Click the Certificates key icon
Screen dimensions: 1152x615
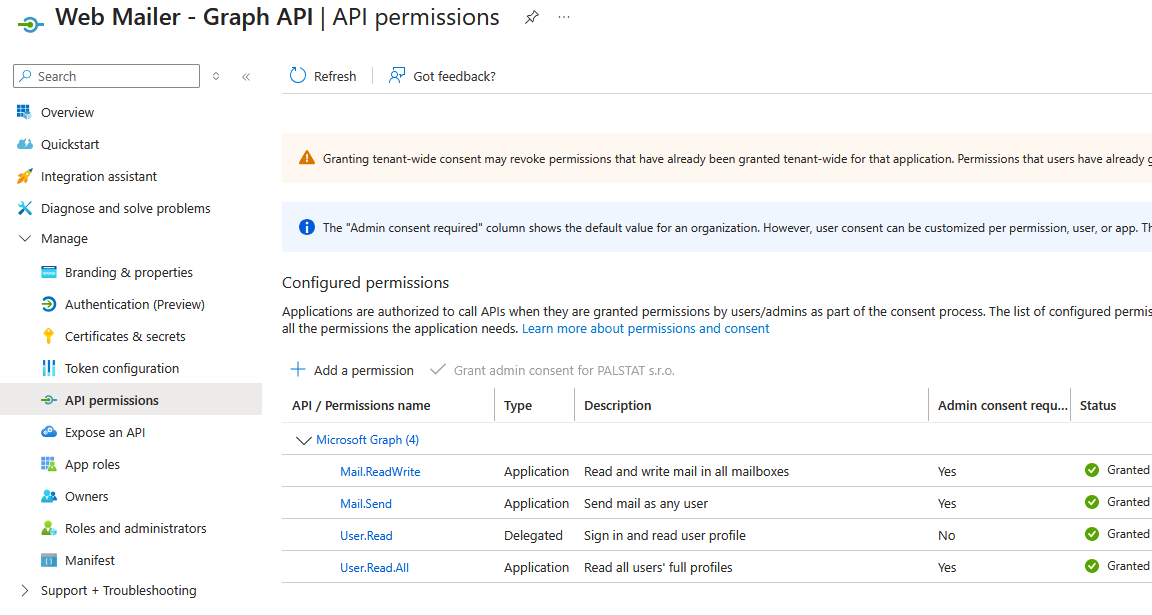[x=48, y=337]
